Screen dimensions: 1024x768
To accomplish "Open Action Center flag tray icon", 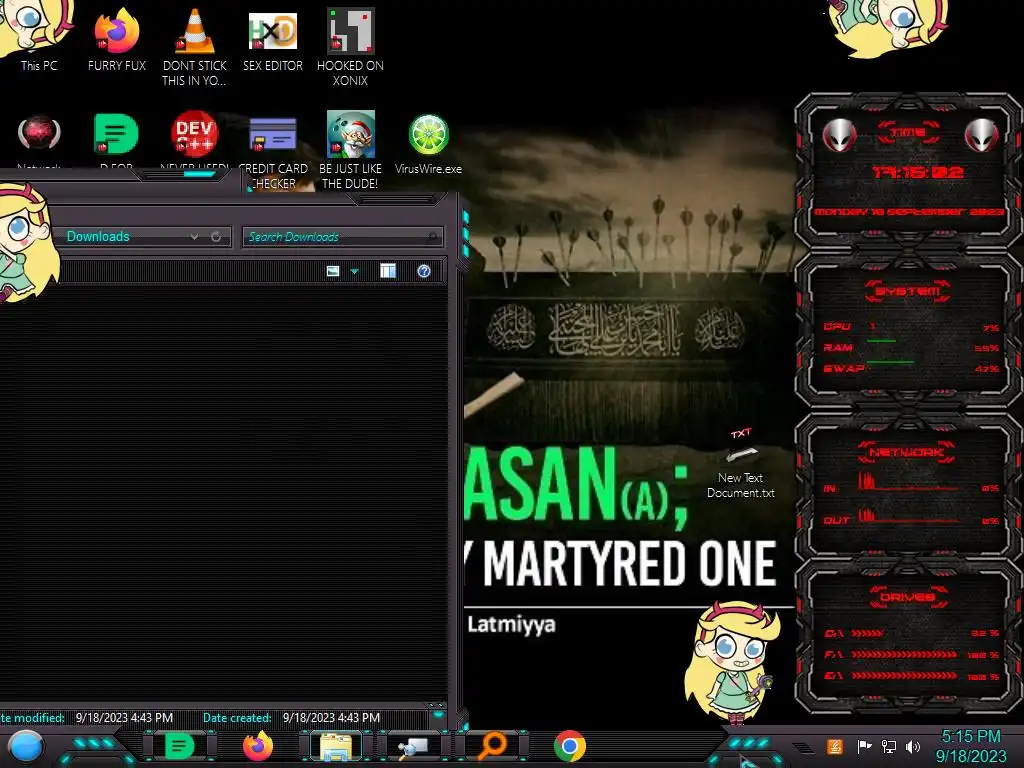I will tap(864, 746).
